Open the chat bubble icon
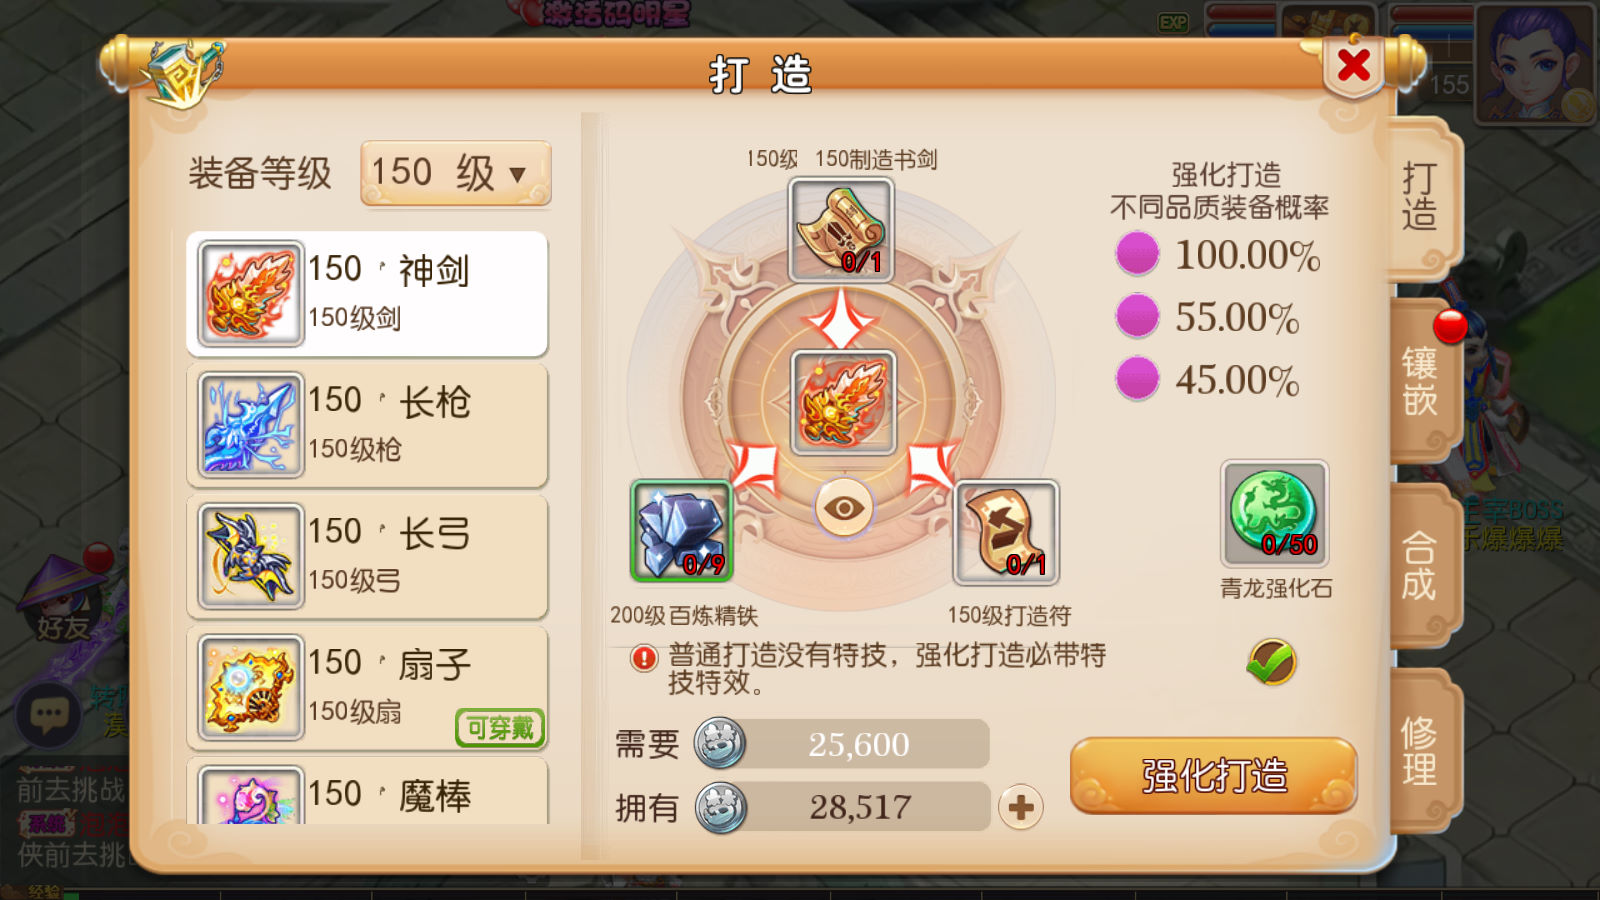The image size is (1600, 900). [x=49, y=714]
